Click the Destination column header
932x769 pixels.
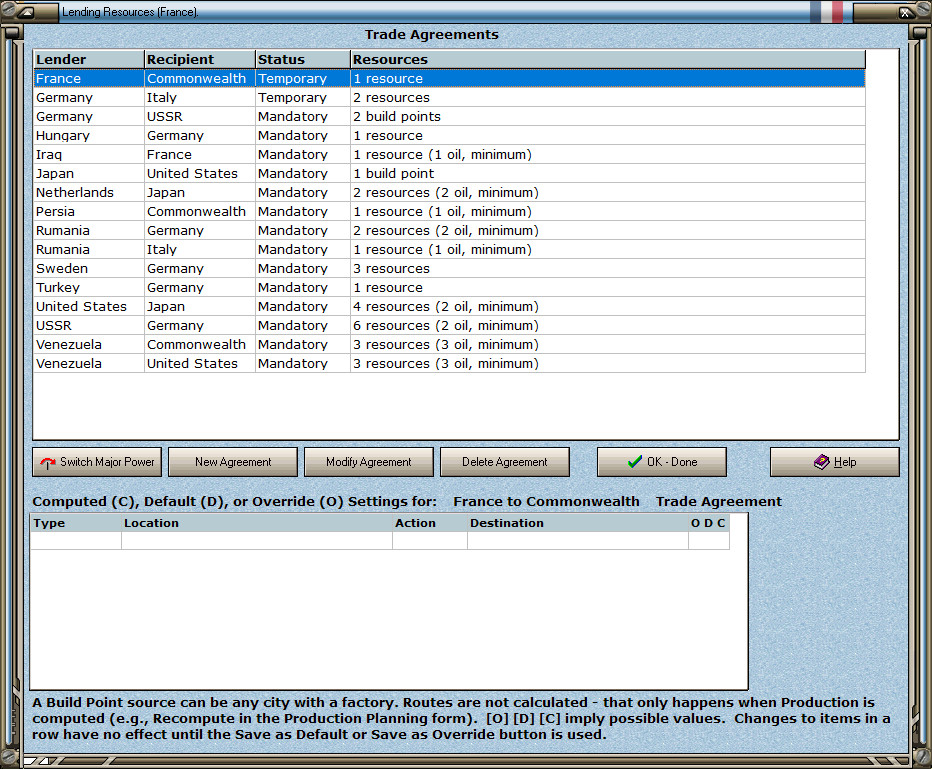(x=578, y=523)
